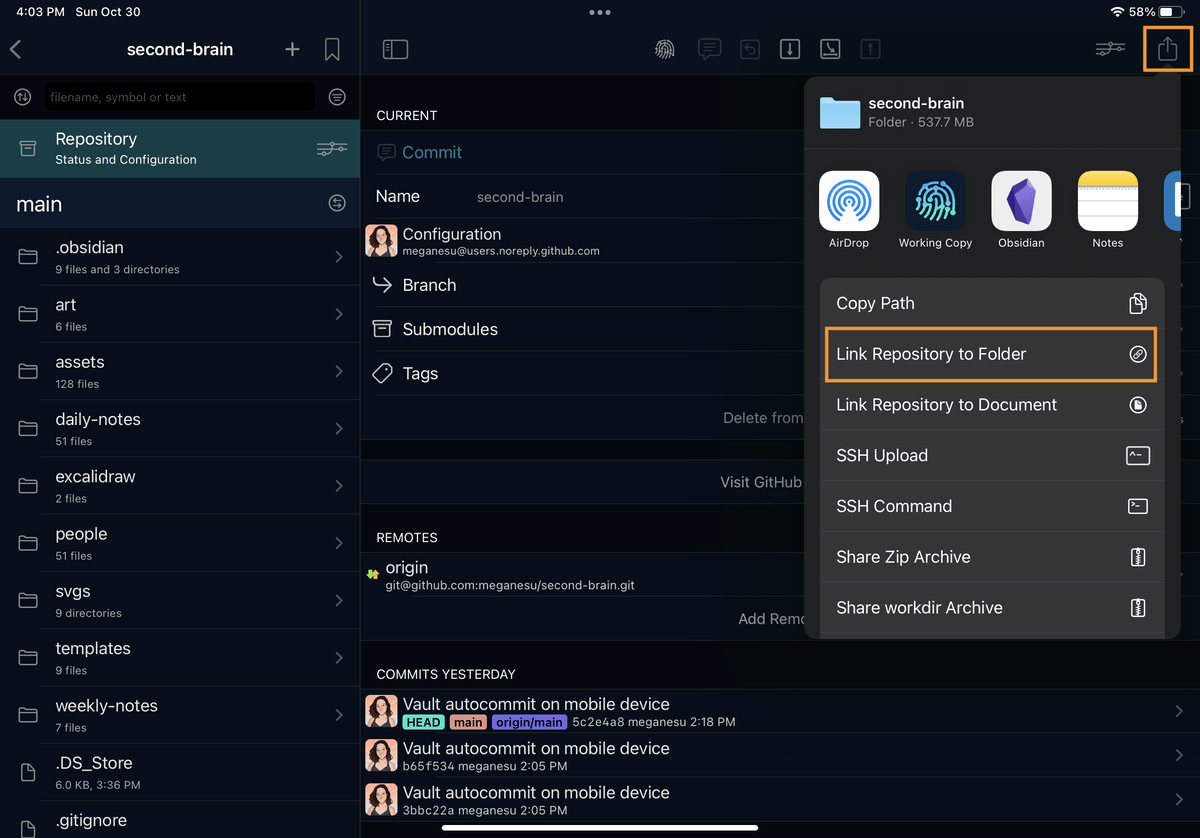Toggle sort order beside the search field
Viewport: 1200px width, 838px height.
tap(337, 97)
